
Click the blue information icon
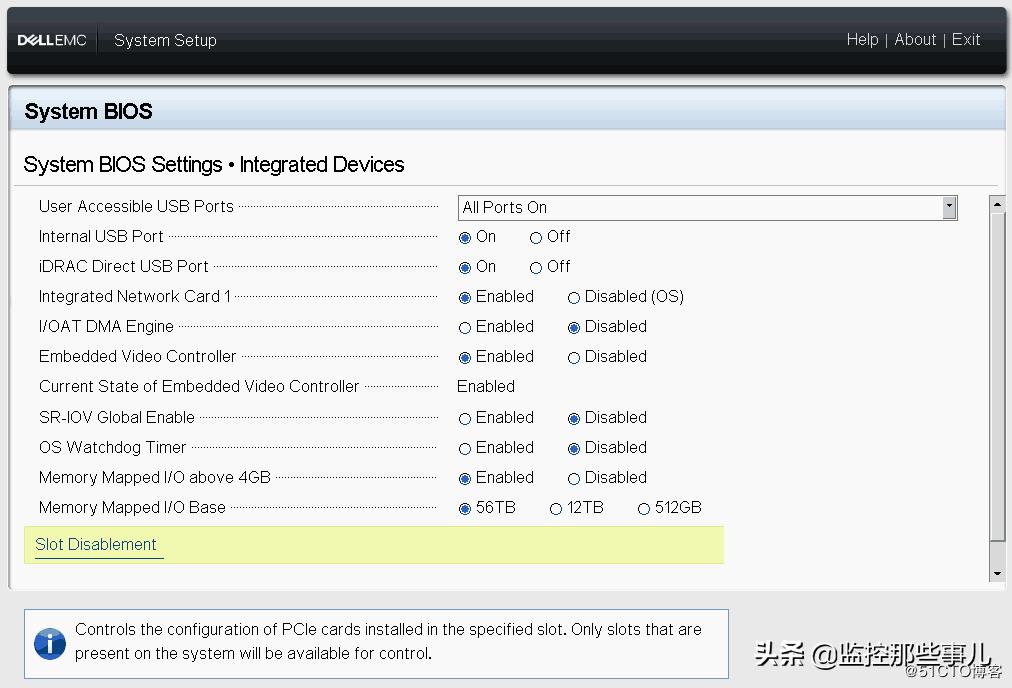pyautogui.click(x=50, y=643)
